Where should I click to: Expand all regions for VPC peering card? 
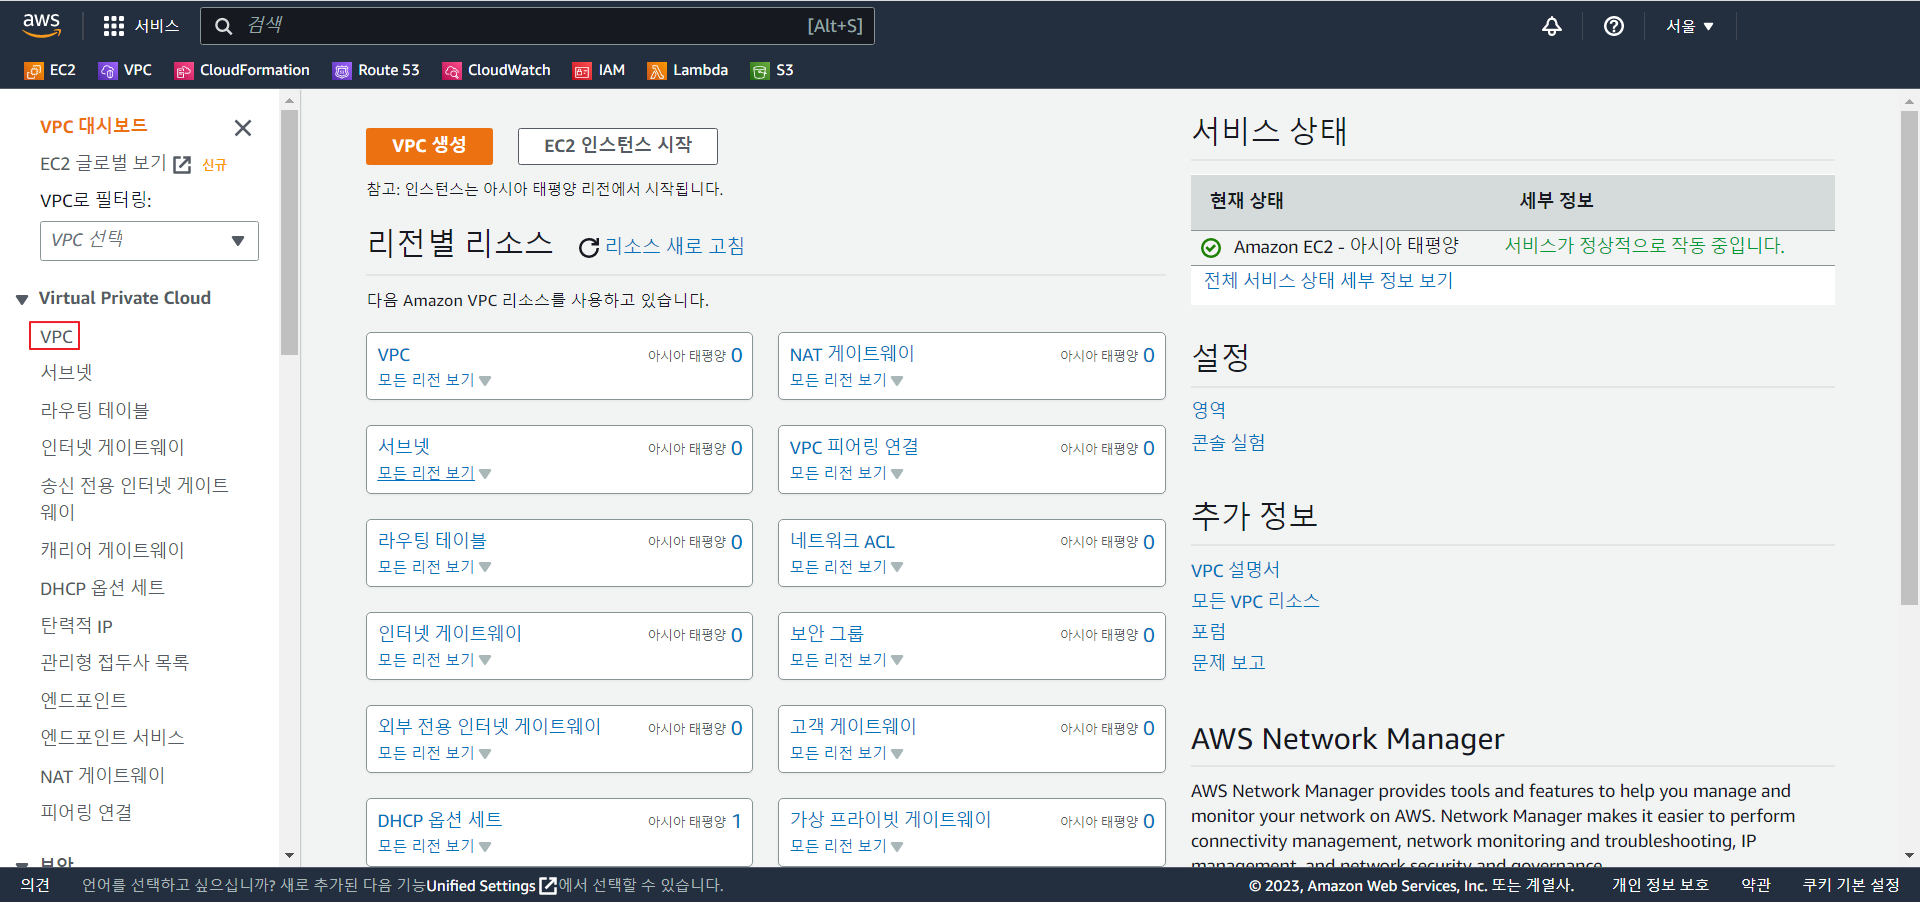coord(846,473)
